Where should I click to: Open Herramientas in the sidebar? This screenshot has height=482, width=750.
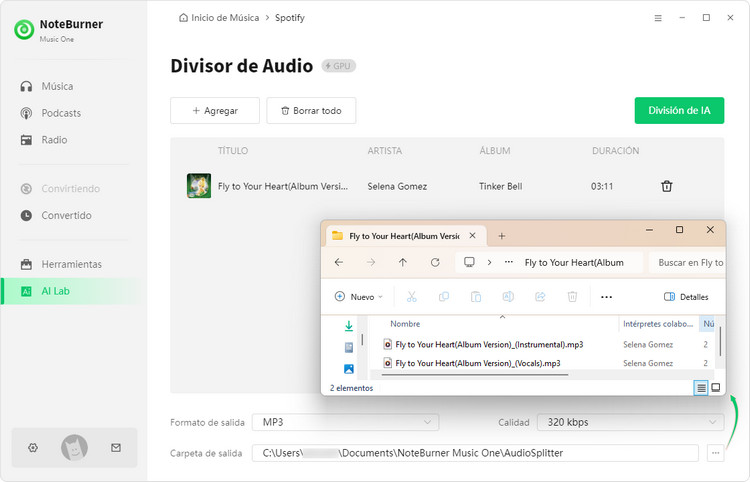pyautogui.click(x=61, y=264)
